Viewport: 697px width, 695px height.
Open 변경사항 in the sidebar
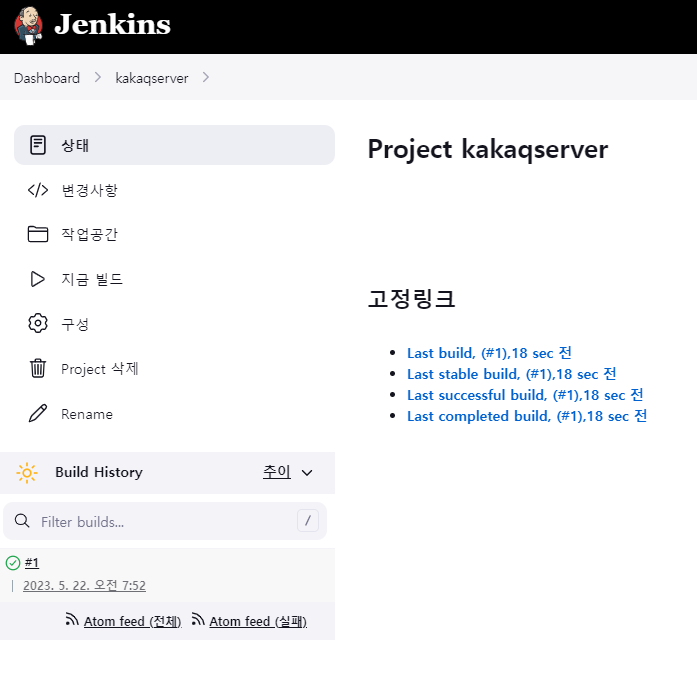click(x=89, y=190)
